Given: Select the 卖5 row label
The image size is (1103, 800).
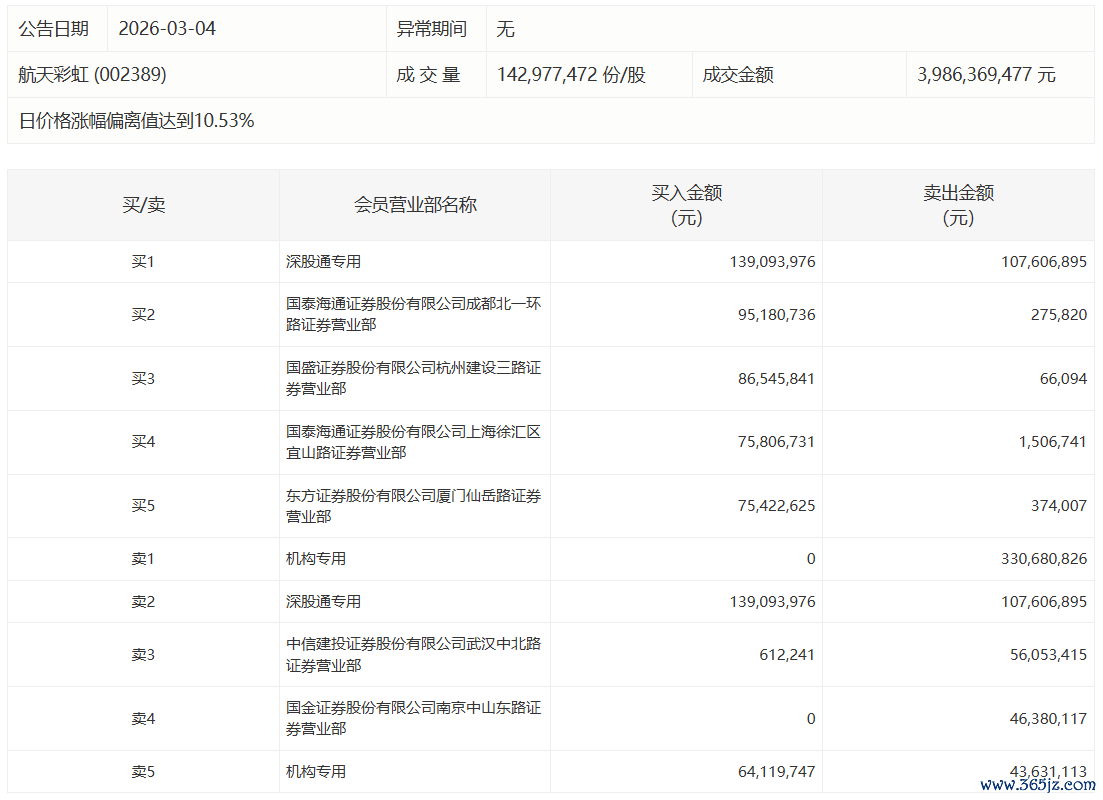Looking at the screenshot, I should coord(143,772).
